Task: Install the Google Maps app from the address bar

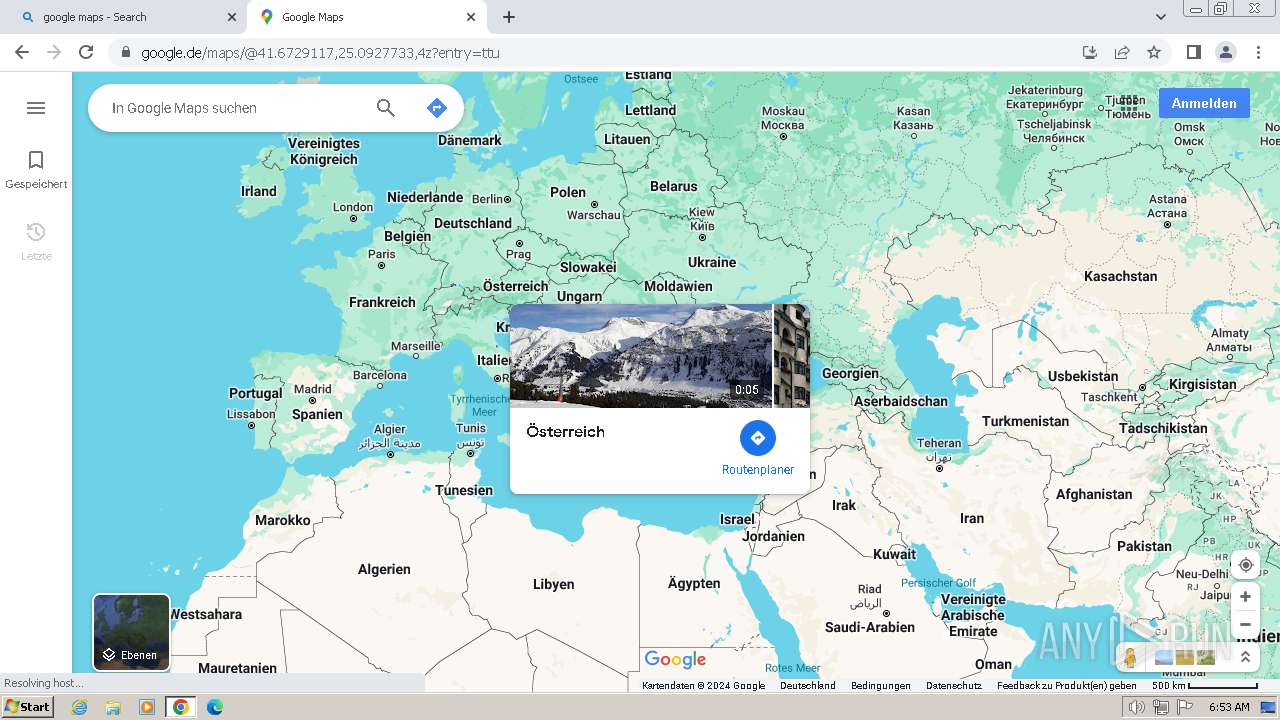Action: pos(1090,52)
